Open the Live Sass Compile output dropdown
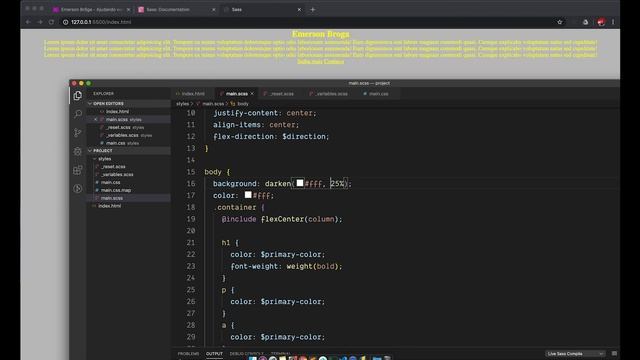Image resolution: width=640 pixels, height=360 pixels. pos(575,353)
